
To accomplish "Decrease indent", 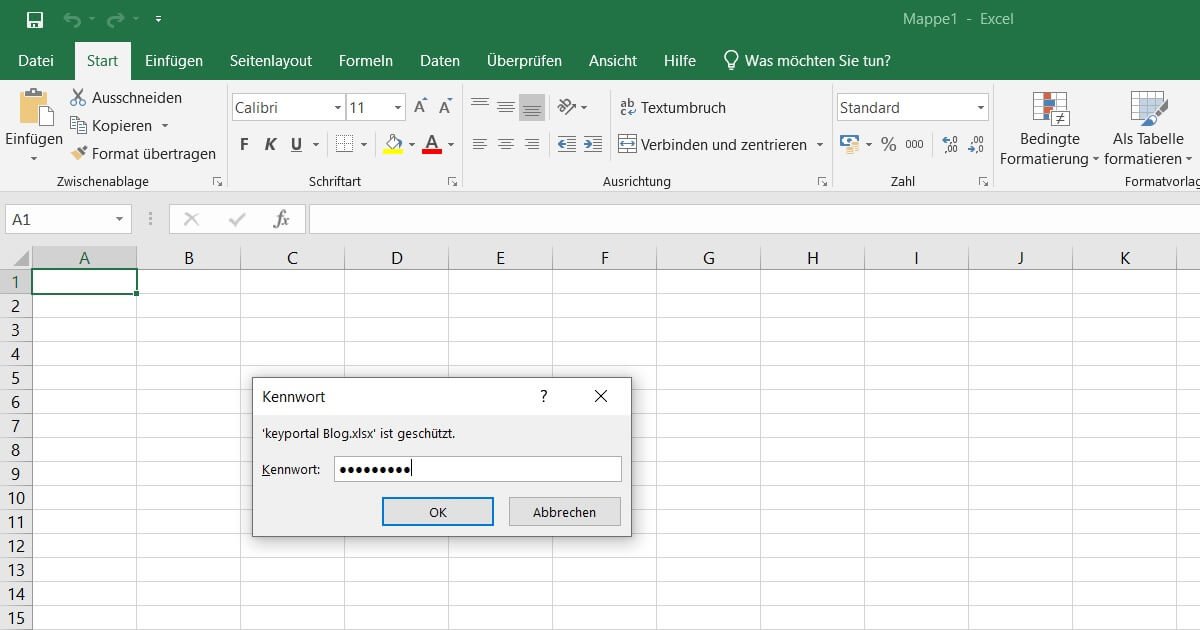I will (567, 145).
